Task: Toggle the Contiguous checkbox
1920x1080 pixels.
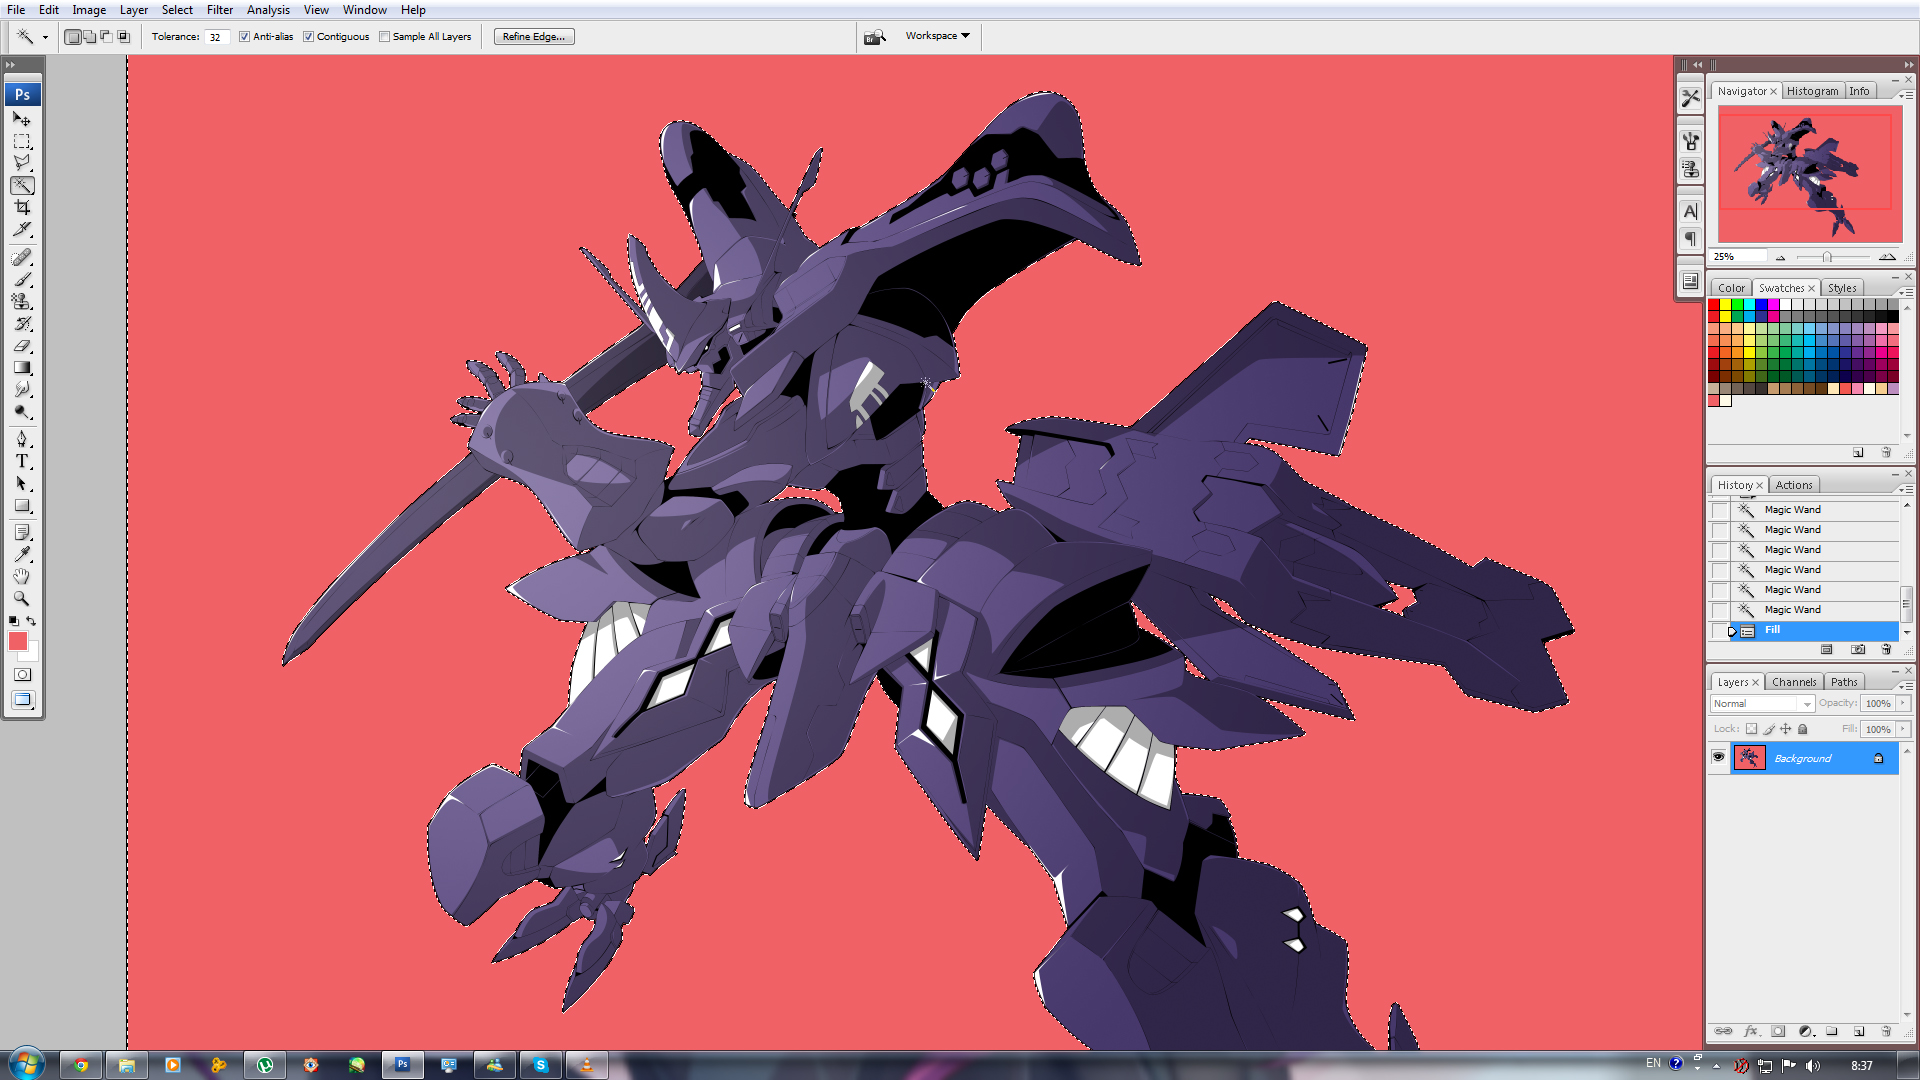Action: (308, 37)
